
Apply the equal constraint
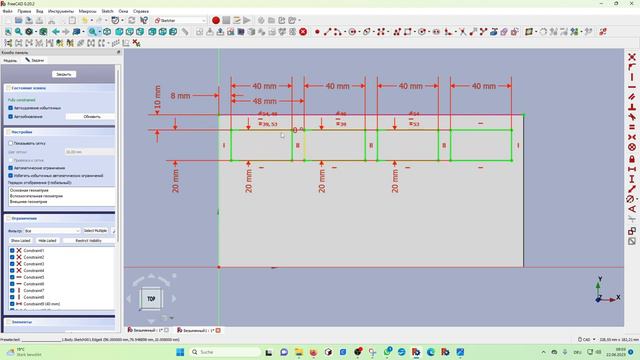tap(632, 127)
